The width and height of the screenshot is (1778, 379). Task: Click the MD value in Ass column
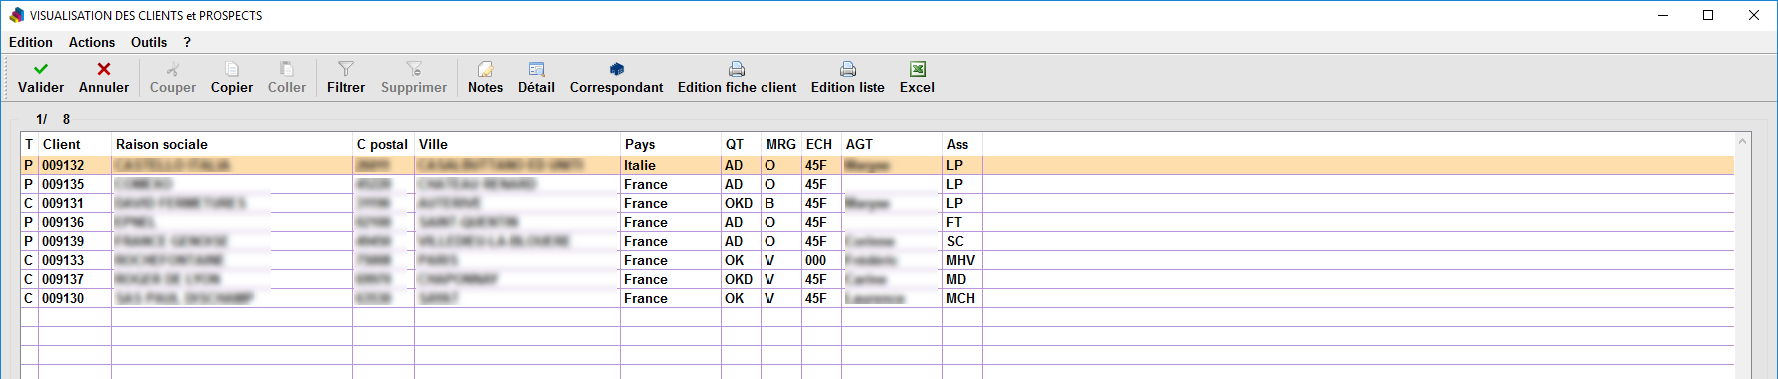pyautogui.click(x=956, y=279)
